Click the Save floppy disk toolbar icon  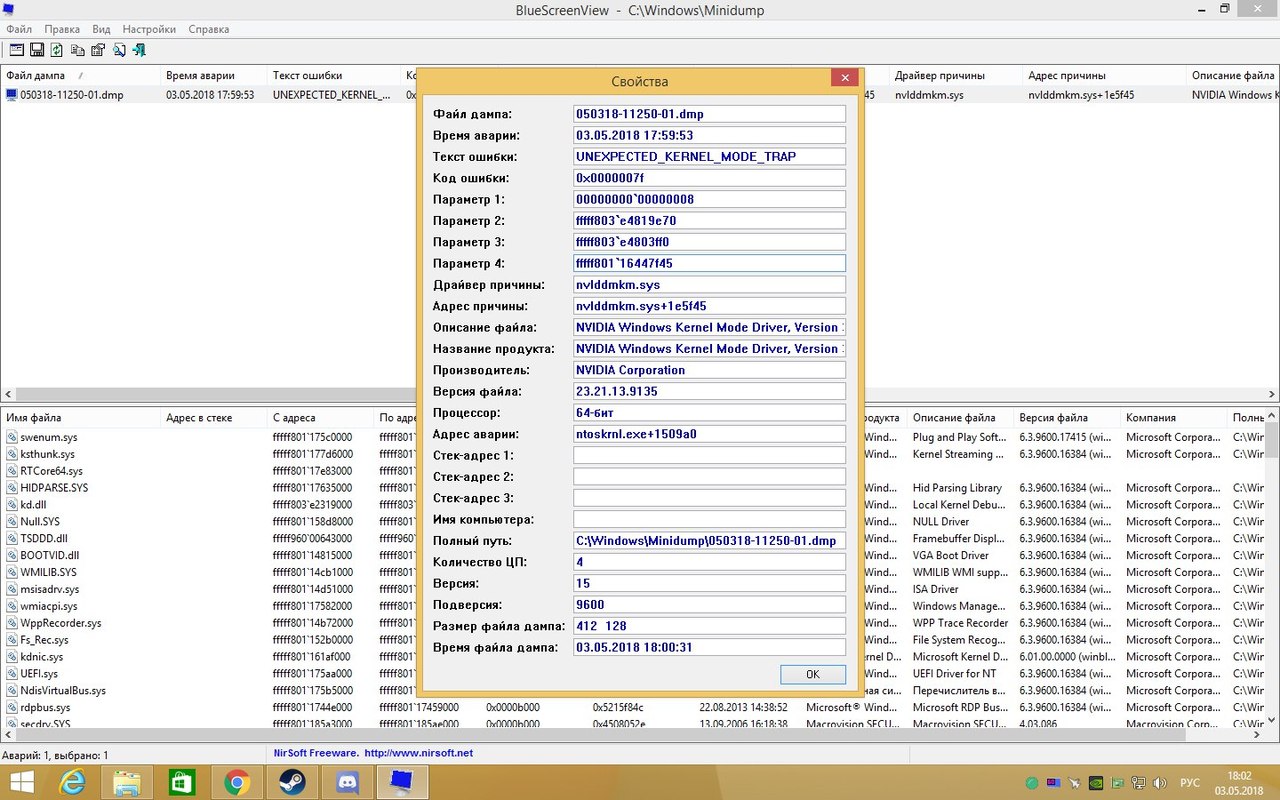pos(37,50)
